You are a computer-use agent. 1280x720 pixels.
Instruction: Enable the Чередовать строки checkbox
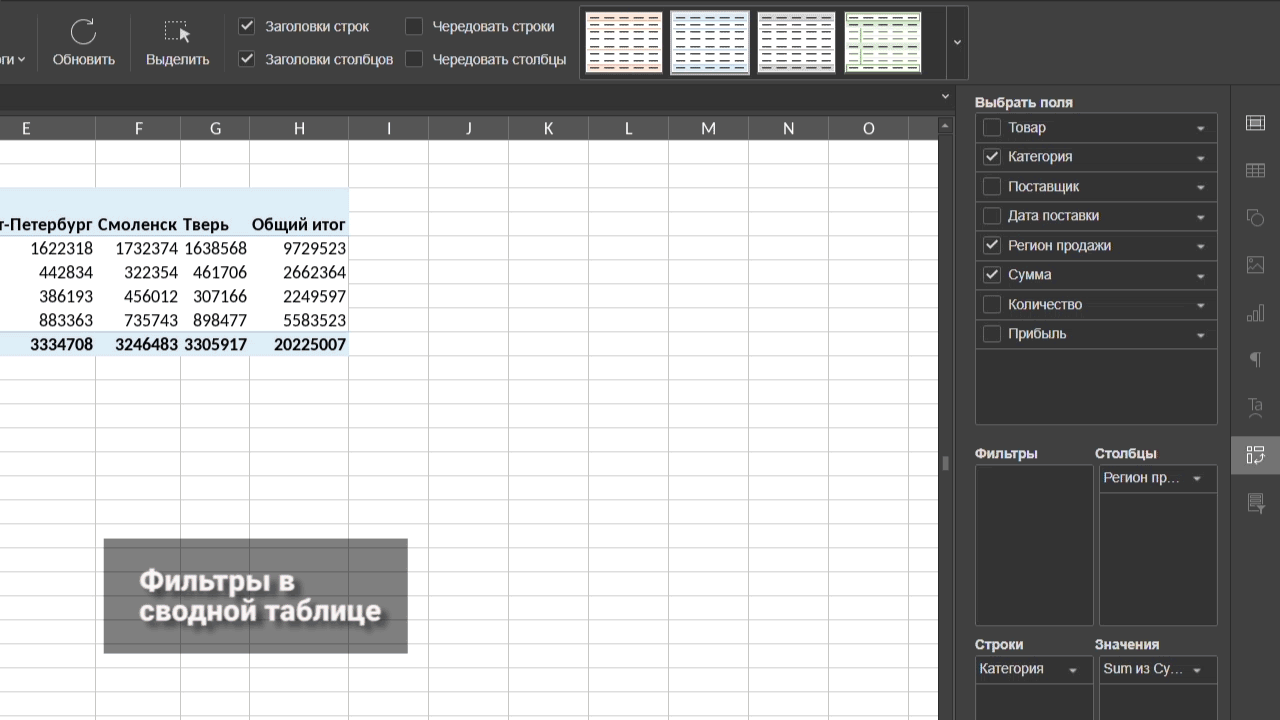(x=414, y=27)
